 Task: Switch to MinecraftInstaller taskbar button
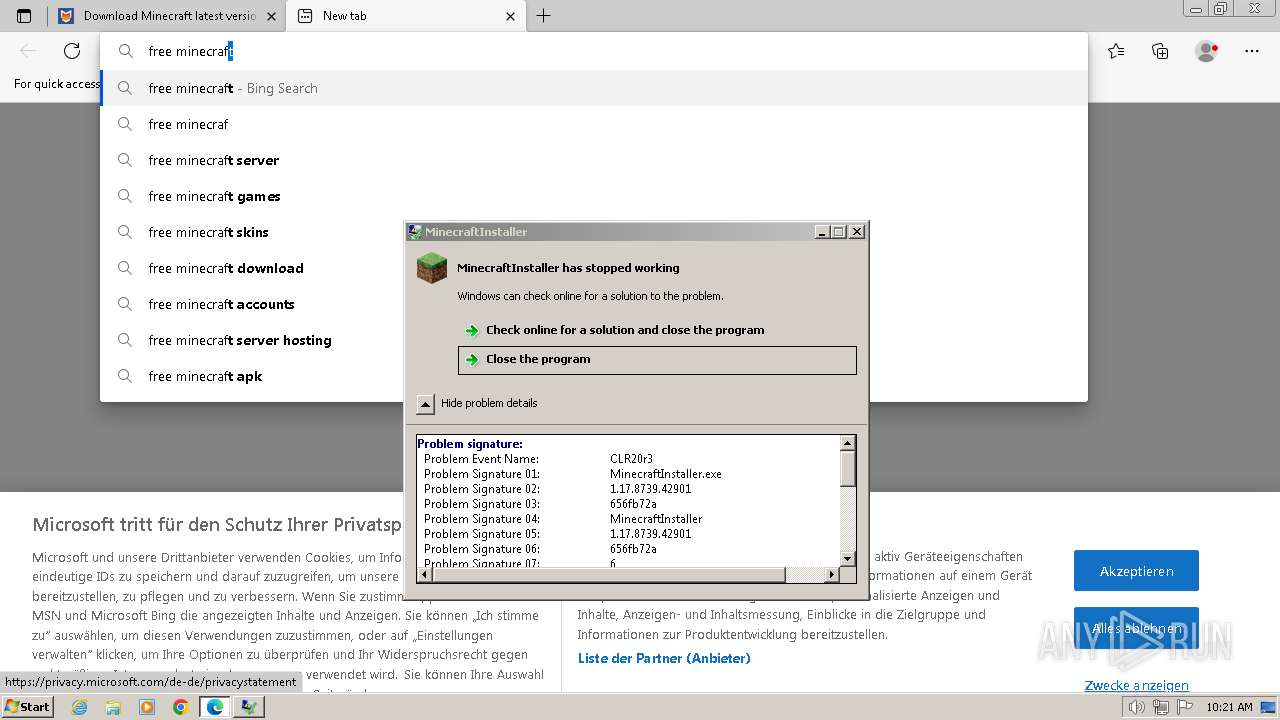pos(248,707)
